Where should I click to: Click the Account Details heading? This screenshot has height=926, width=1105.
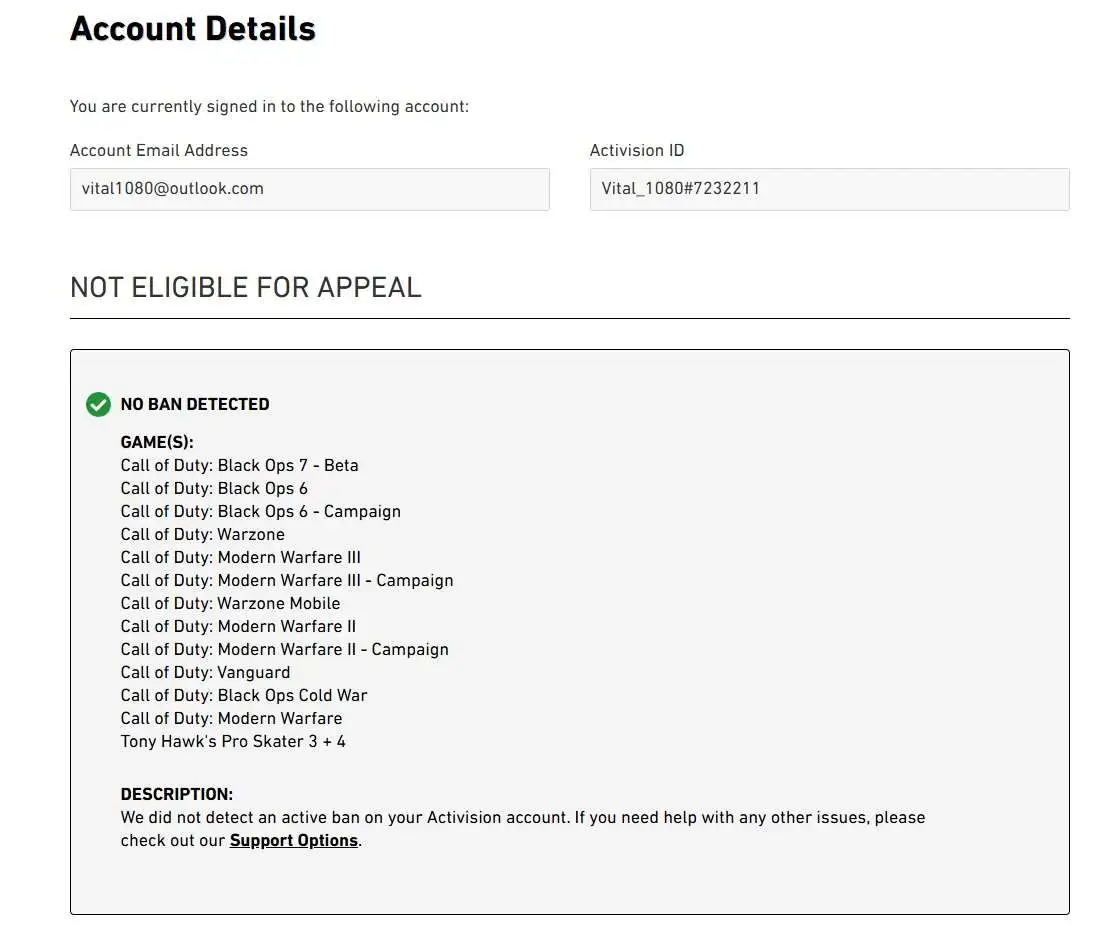(x=192, y=29)
